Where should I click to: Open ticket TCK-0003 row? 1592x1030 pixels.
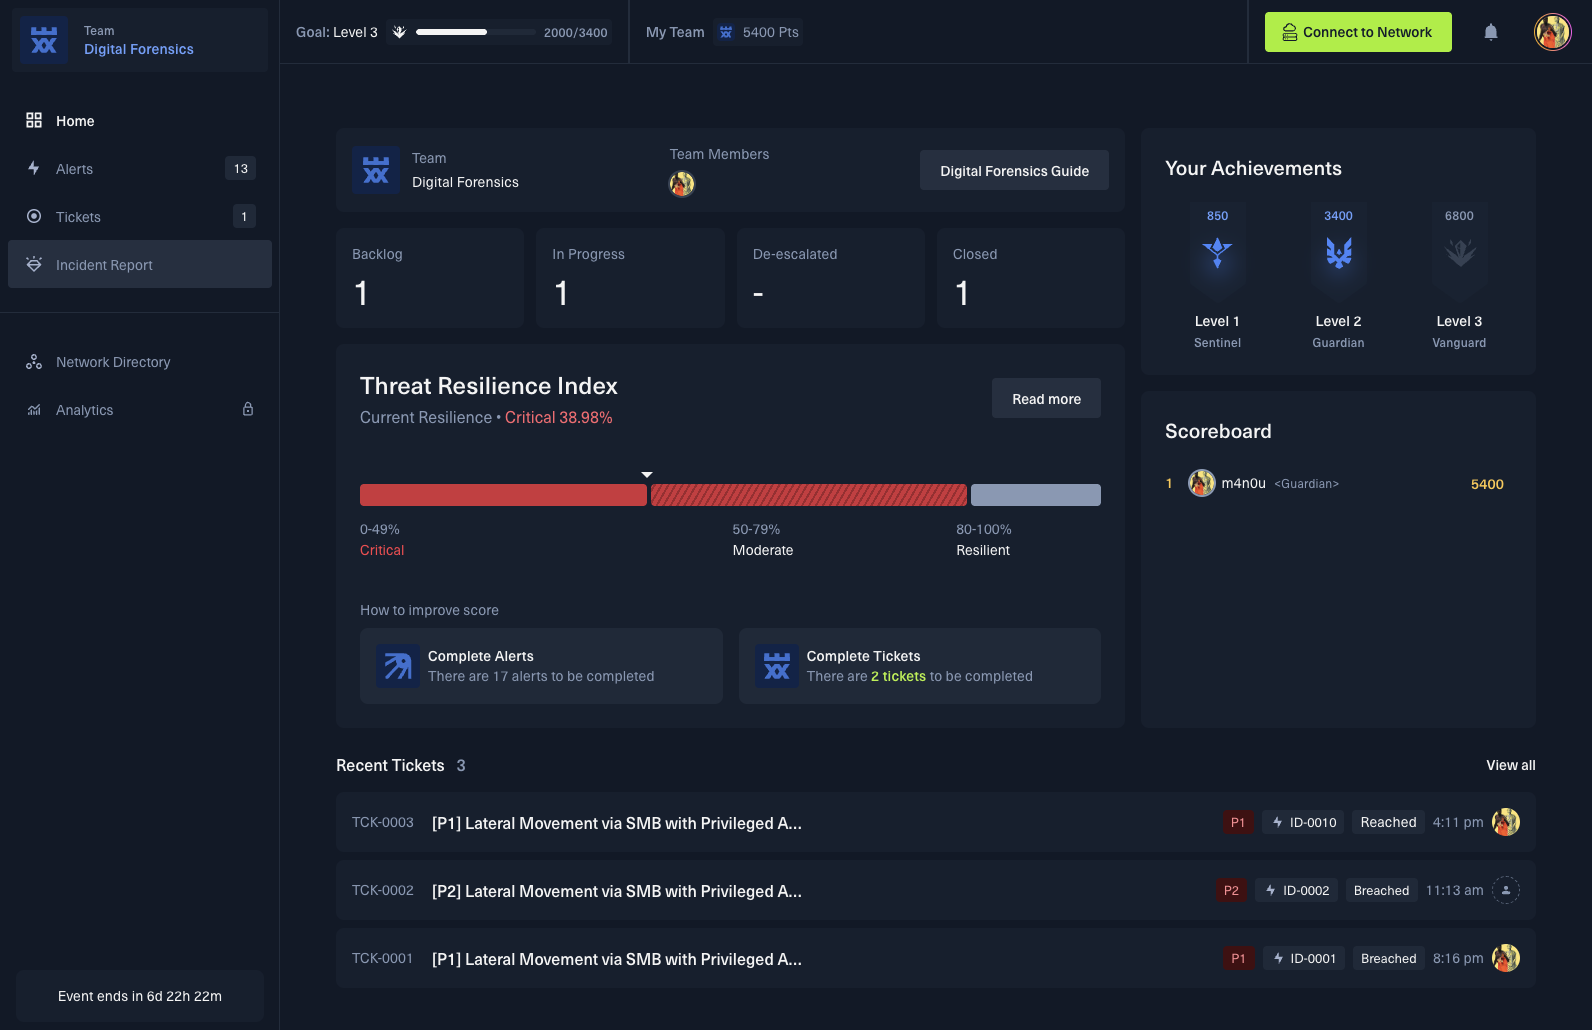pos(616,823)
